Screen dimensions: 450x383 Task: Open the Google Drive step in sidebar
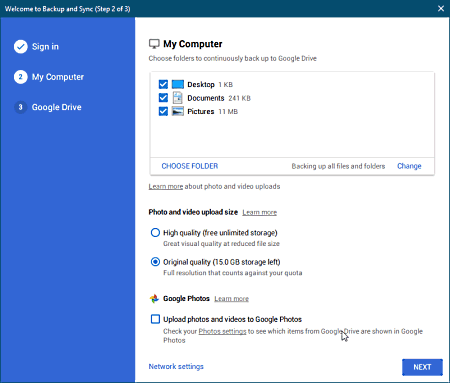pos(57,107)
